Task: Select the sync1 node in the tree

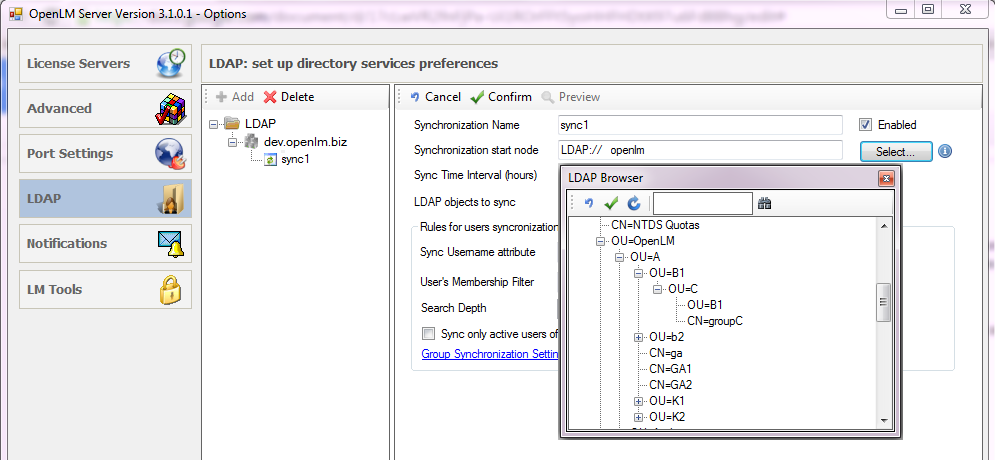Action: [x=295, y=159]
